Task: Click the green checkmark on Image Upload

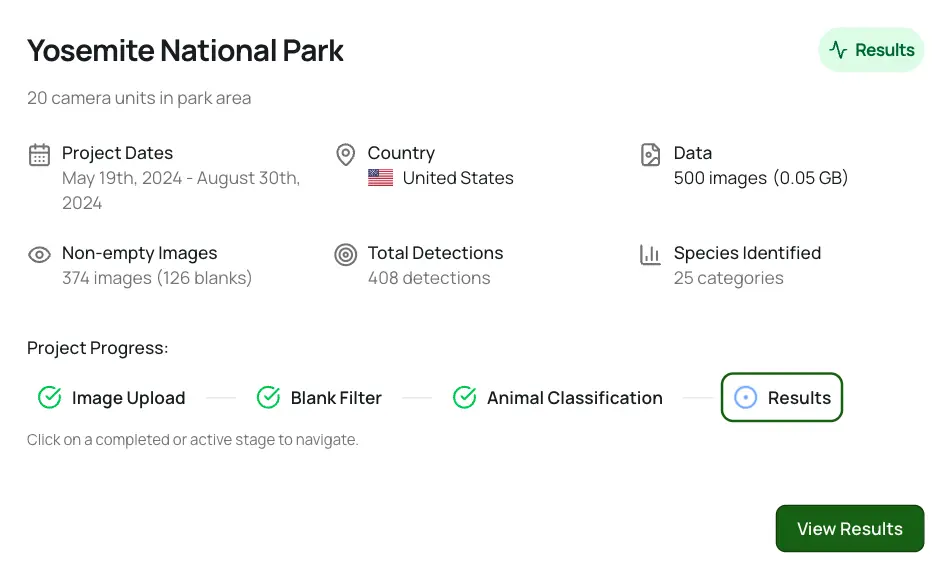Action: (x=50, y=397)
